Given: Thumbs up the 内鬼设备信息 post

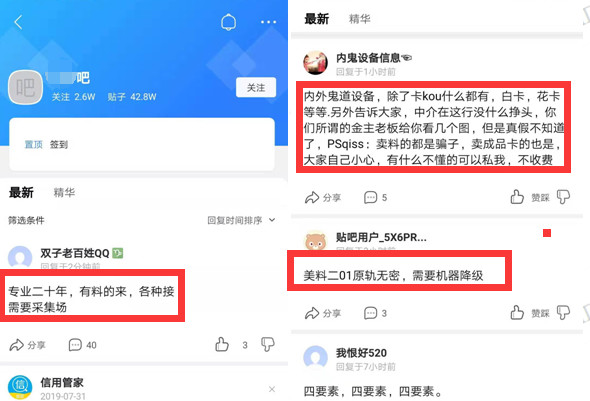Looking at the screenshot, I should click(517, 197).
